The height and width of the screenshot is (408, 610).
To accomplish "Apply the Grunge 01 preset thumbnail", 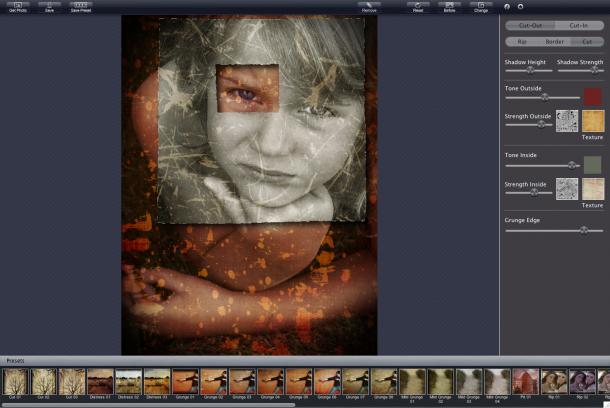I will pos(185,381).
